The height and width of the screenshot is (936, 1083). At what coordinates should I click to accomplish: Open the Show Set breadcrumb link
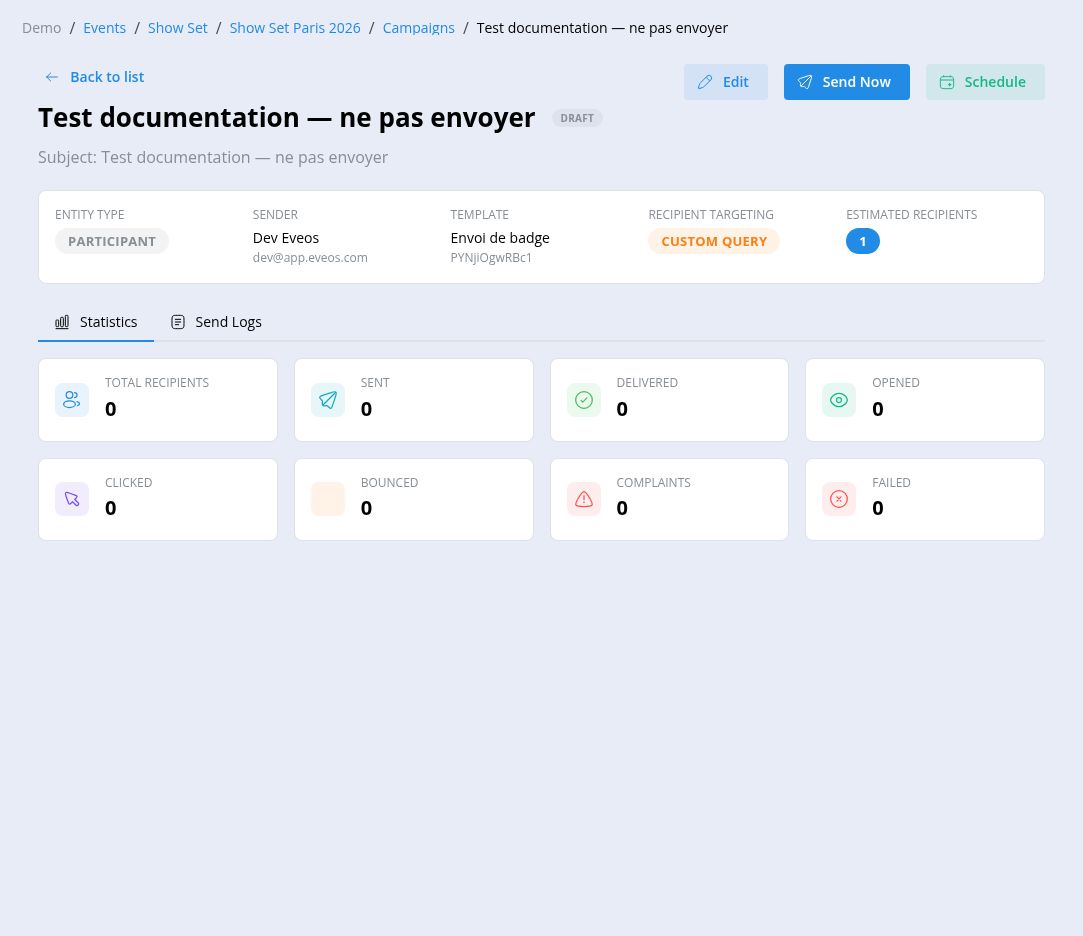click(x=178, y=28)
